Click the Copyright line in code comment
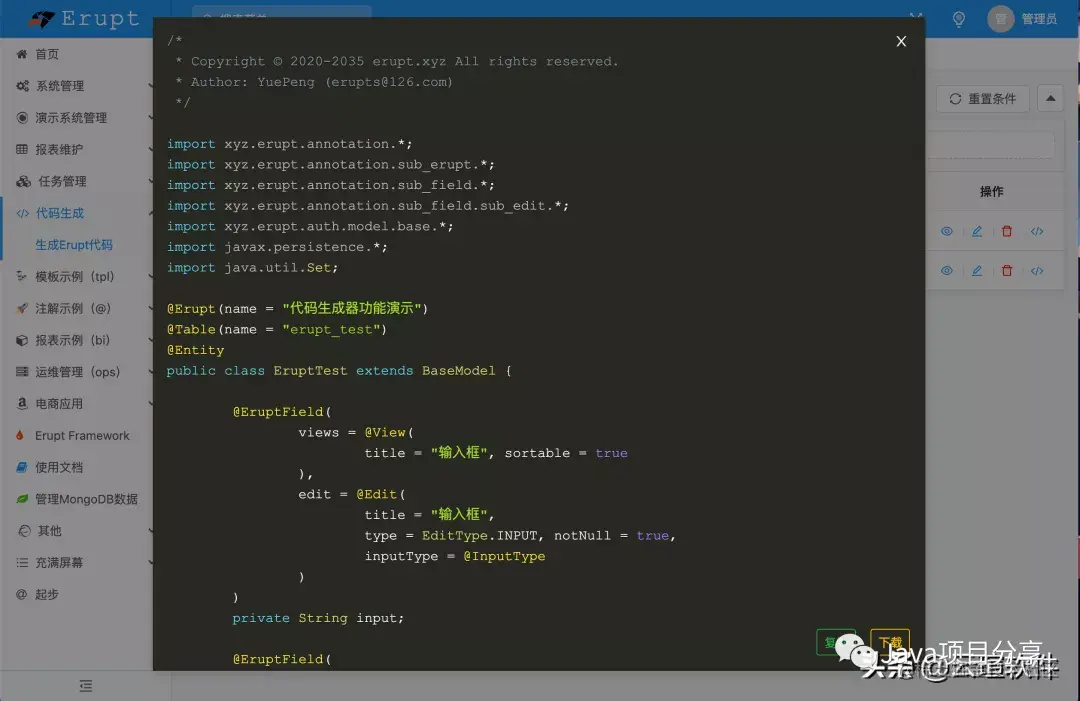 [397, 61]
